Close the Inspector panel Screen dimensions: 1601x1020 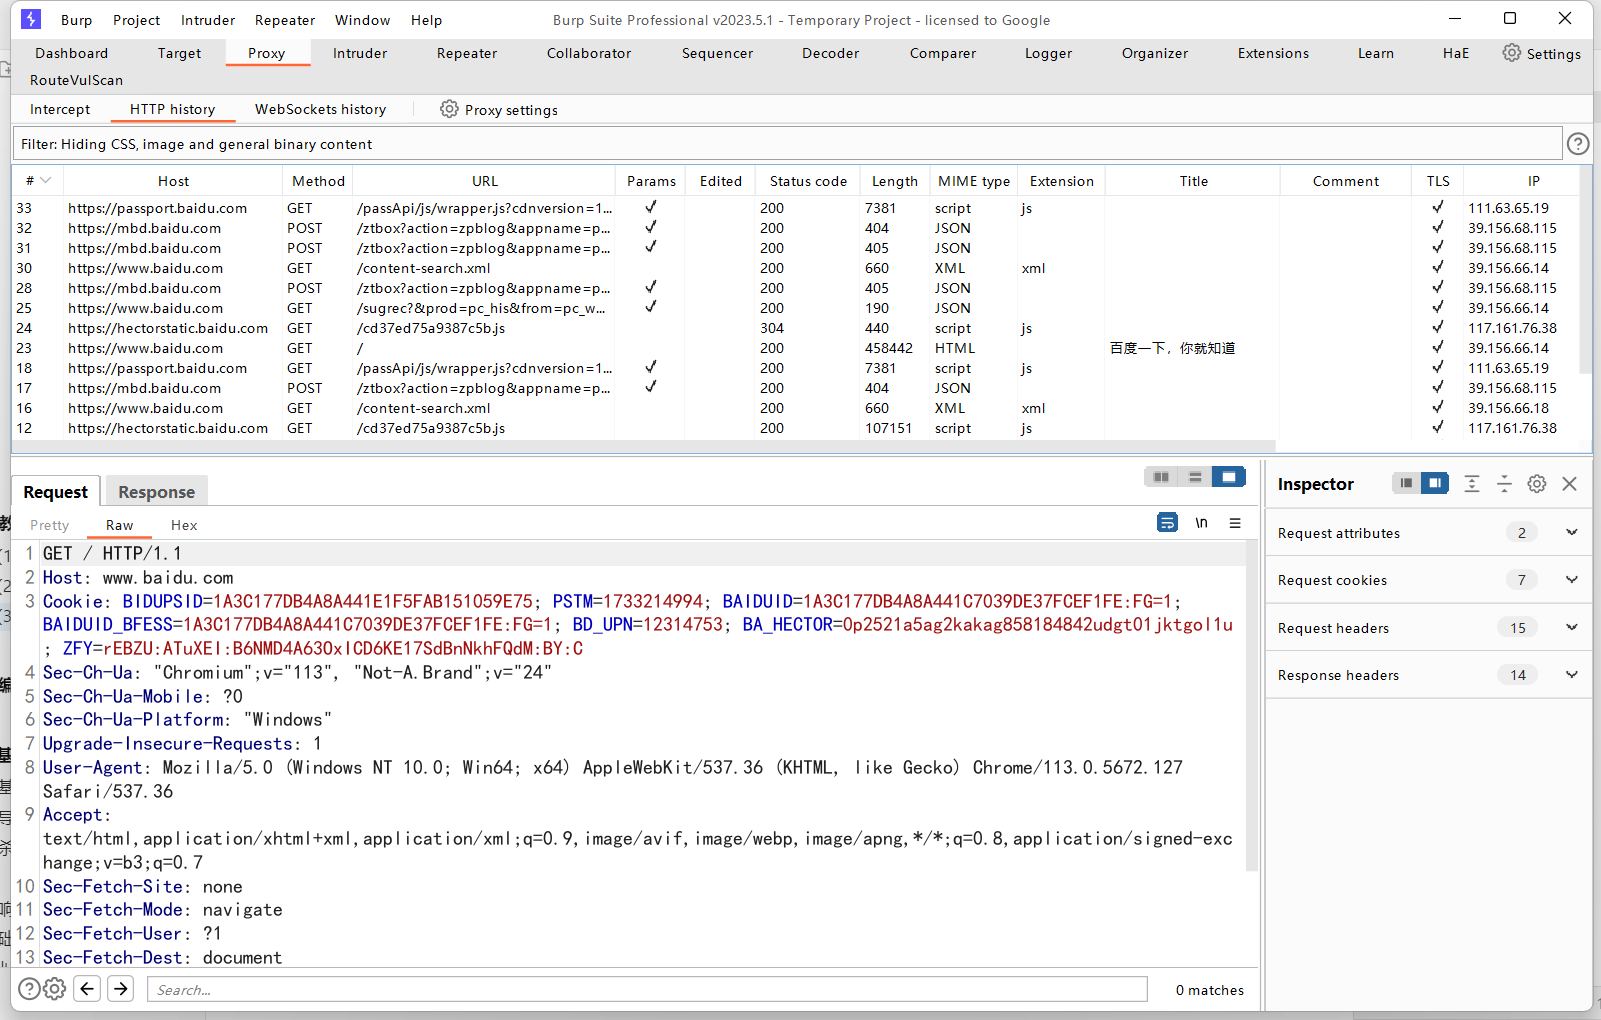(x=1570, y=484)
